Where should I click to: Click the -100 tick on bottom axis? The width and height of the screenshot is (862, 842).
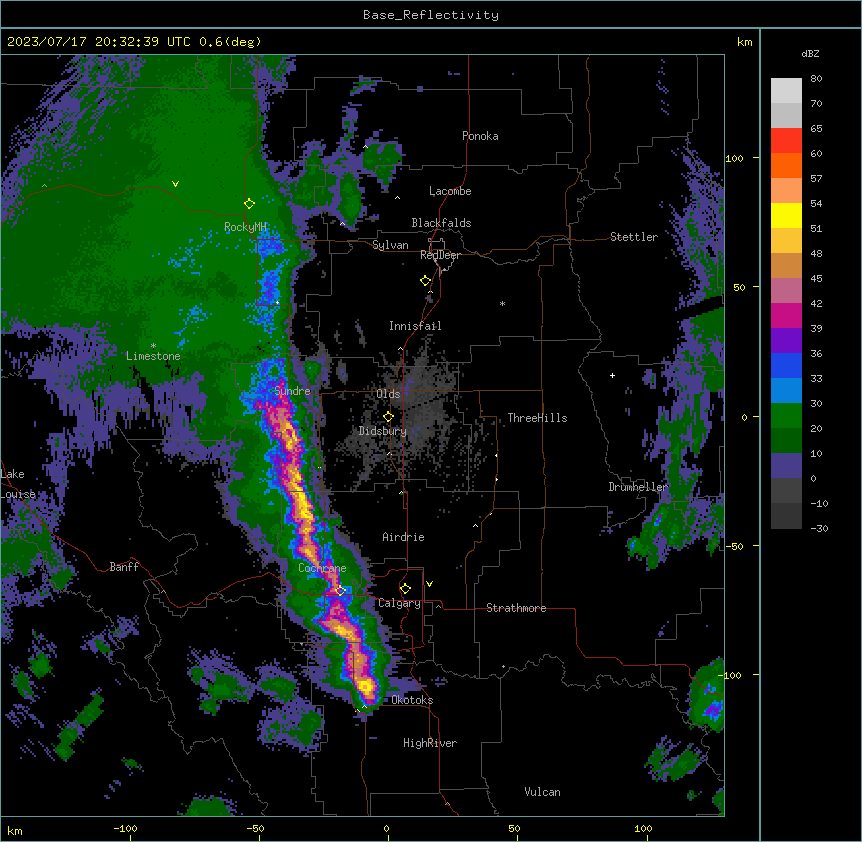tap(125, 828)
